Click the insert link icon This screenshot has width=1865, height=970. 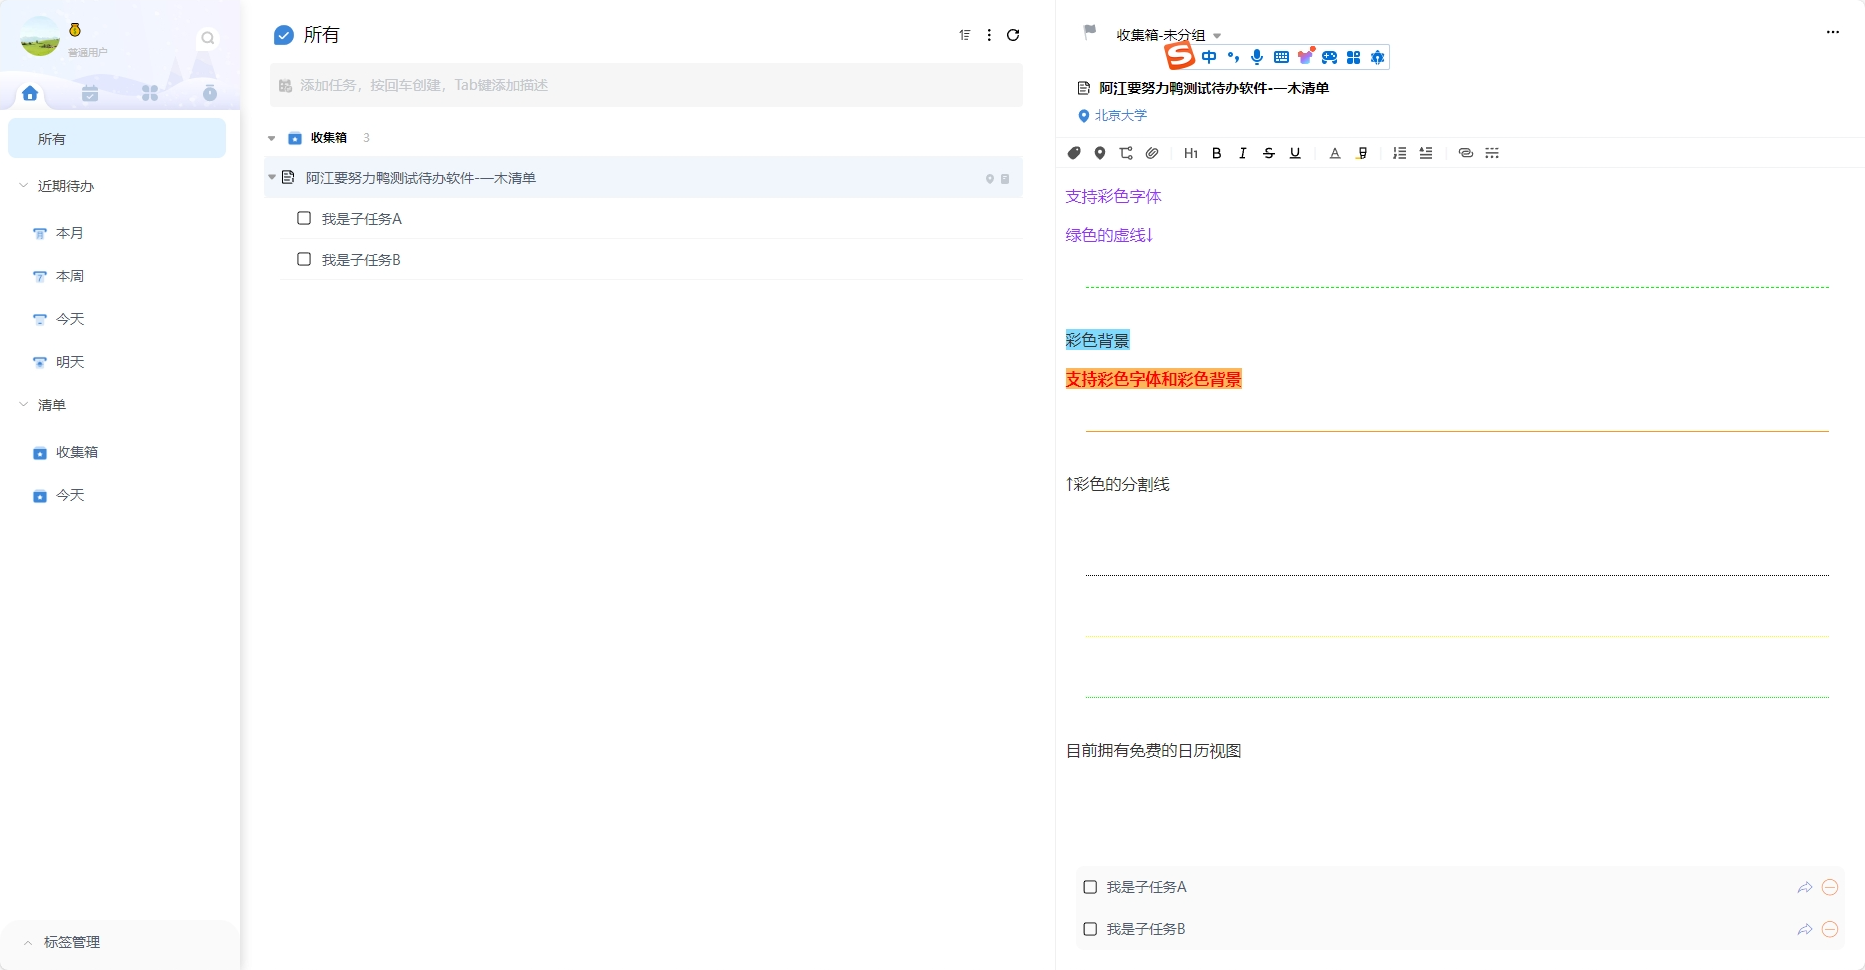[1465, 153]
